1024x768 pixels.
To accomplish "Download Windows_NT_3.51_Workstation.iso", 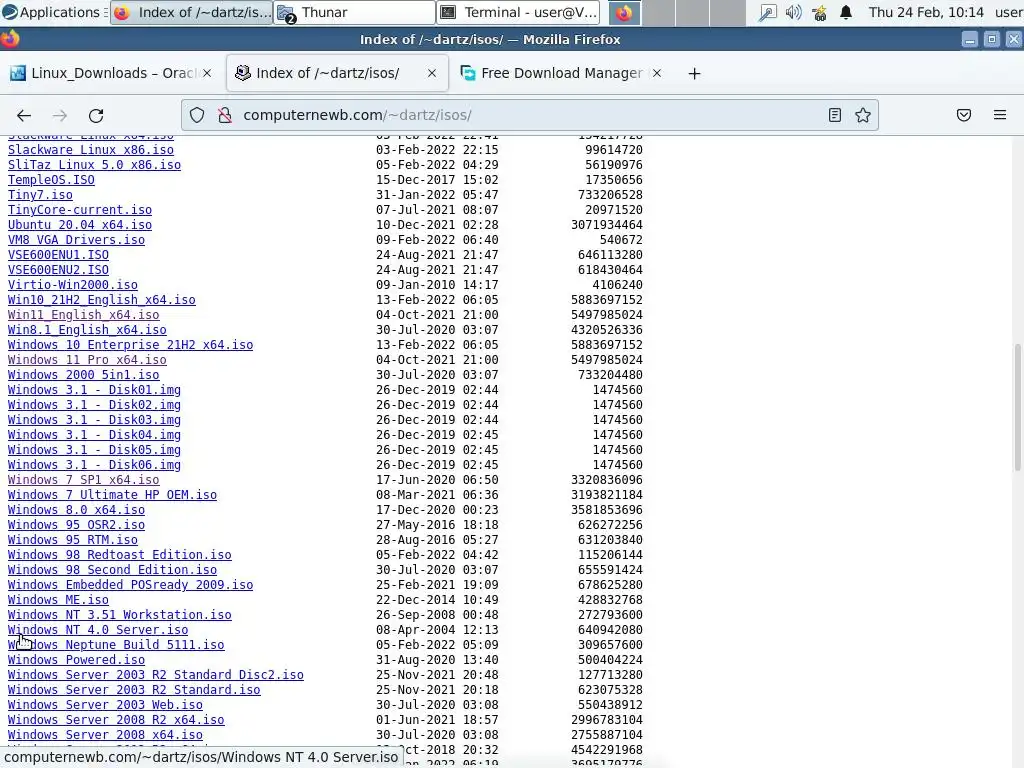I will click(x=120, y=616).
